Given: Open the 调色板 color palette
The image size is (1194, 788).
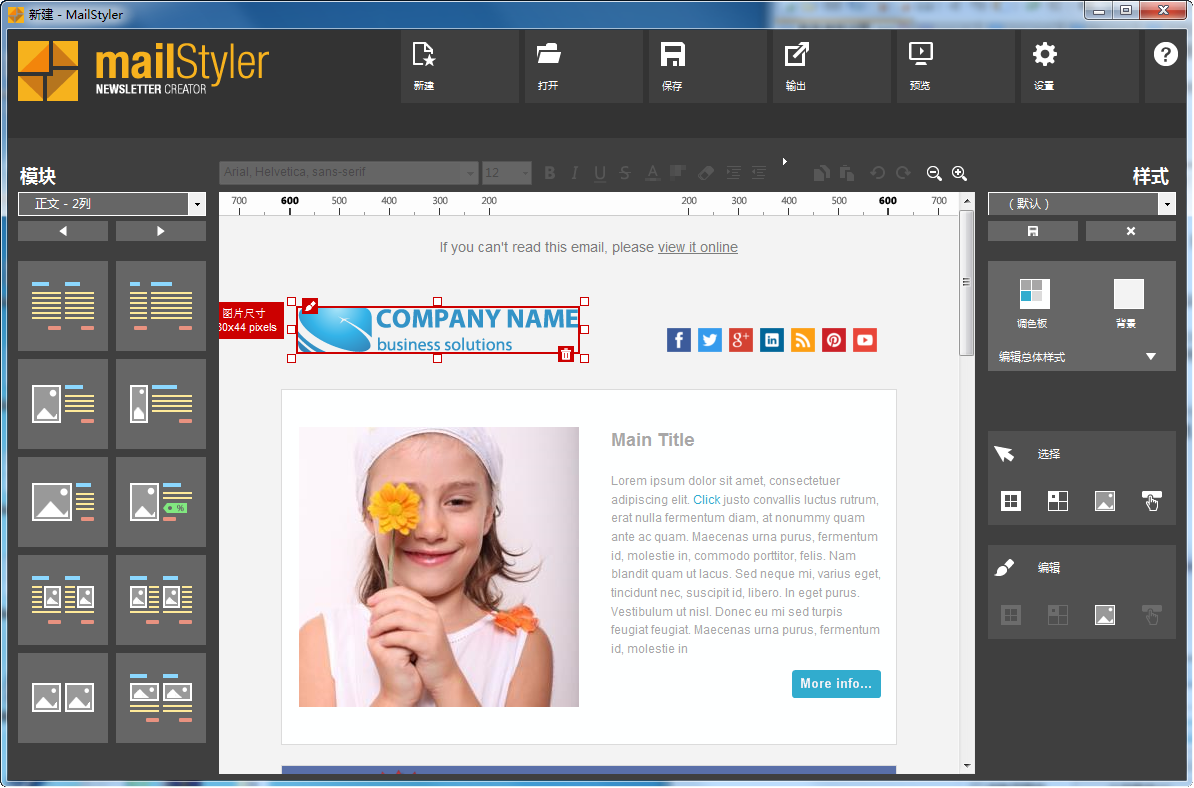Looking at the screenshot, I should 1033,293.
